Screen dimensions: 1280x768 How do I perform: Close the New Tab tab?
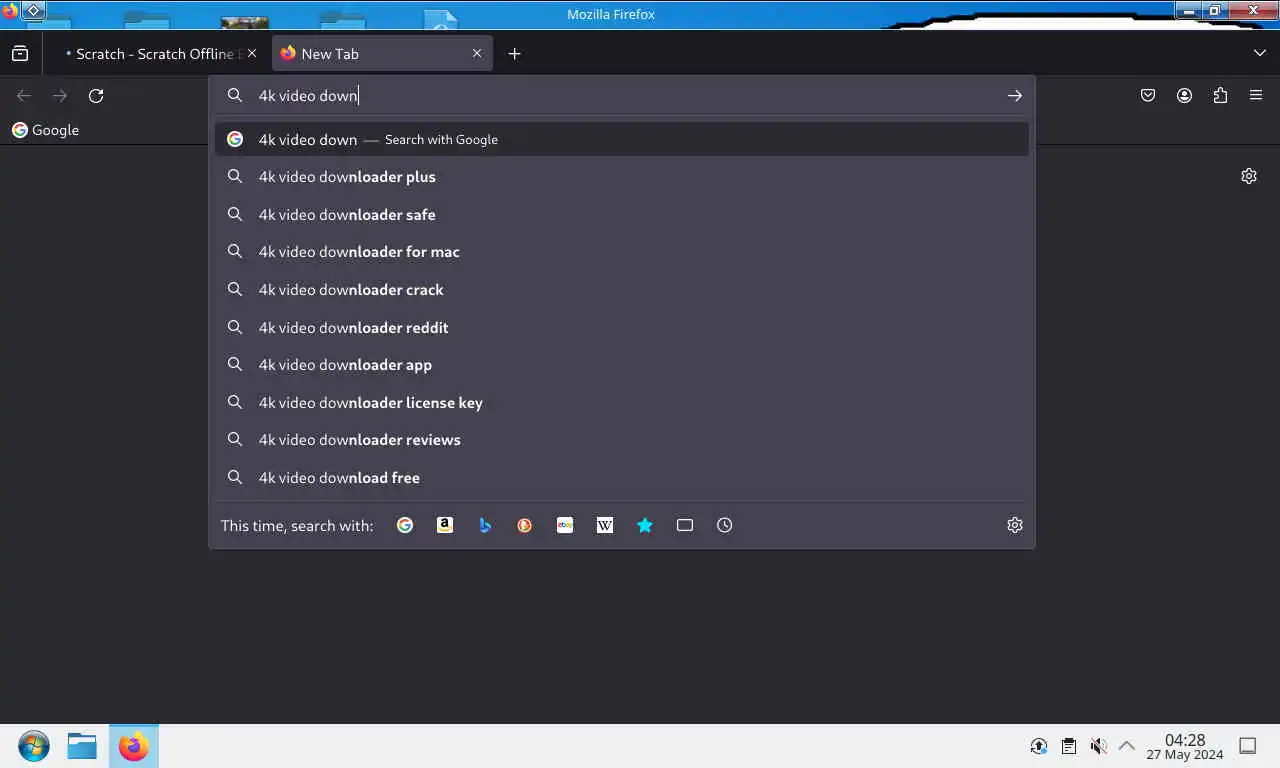477,54
